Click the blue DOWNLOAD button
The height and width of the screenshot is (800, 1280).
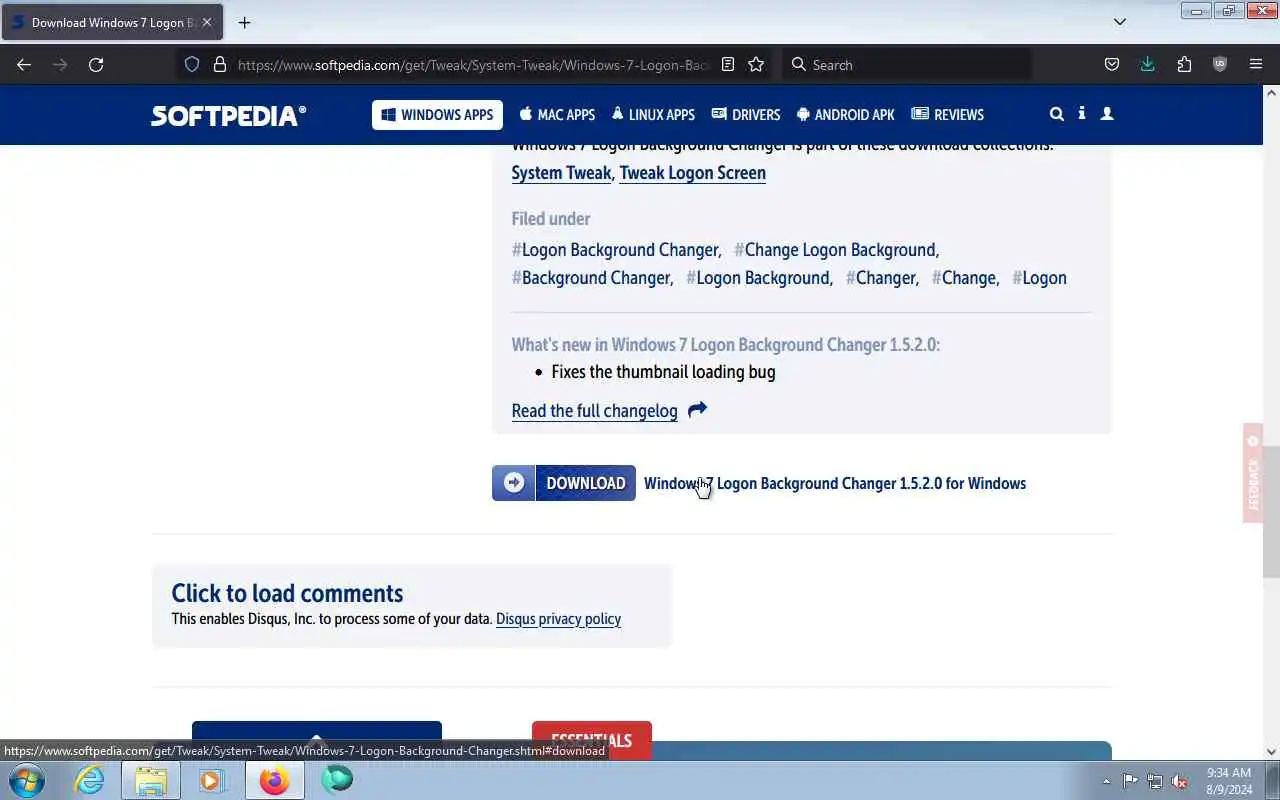tap(564, 483)
